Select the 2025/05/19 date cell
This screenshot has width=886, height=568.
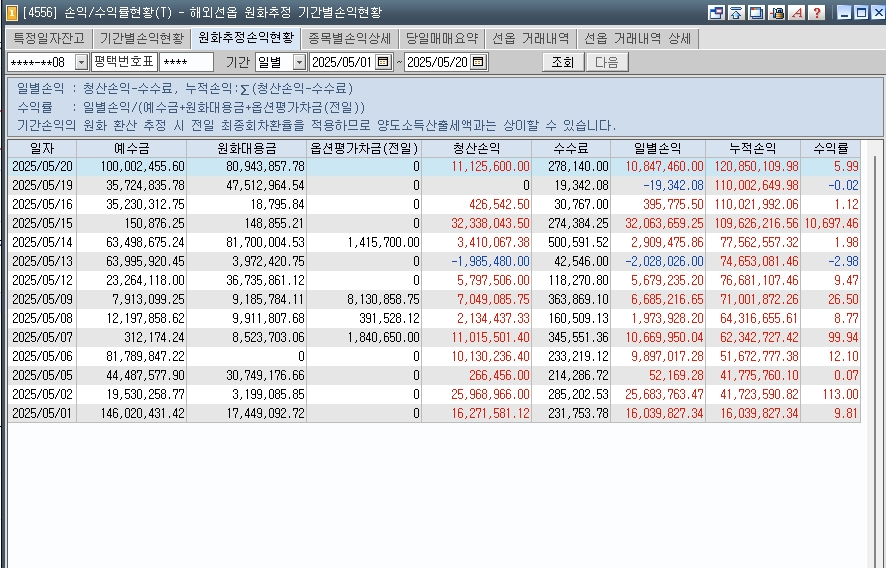coord(42,185)
